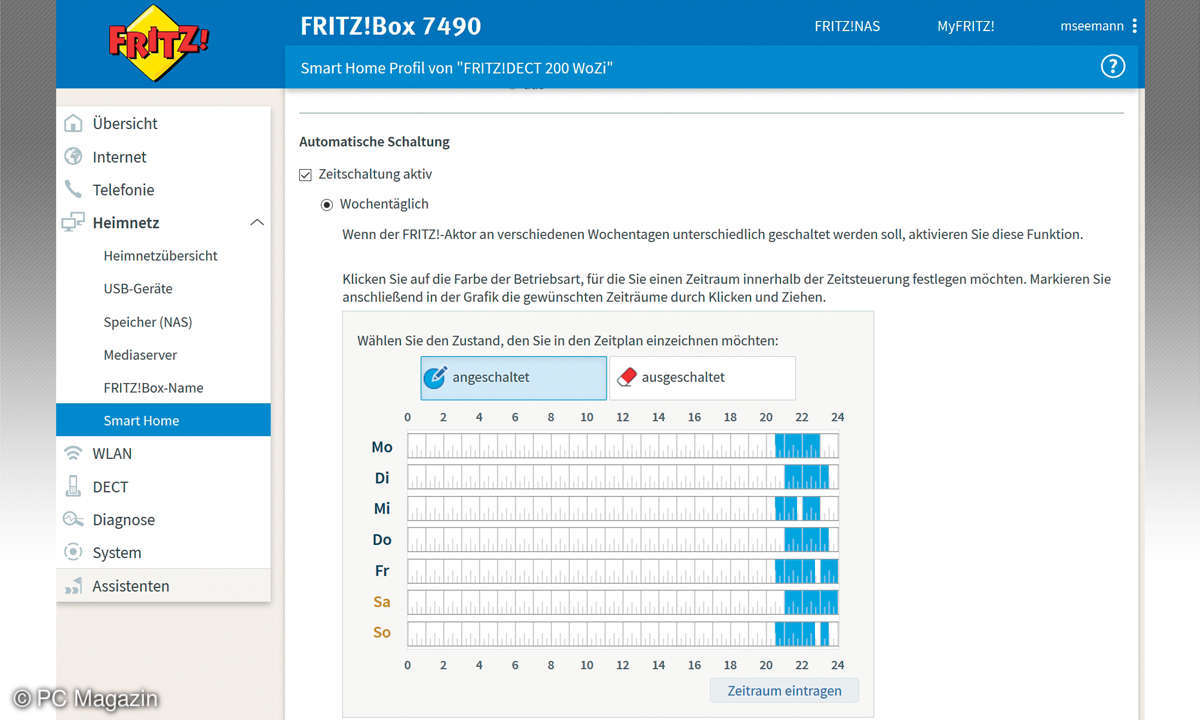Click the Diagnose stethoscope icon
Screen dimensions: 1200x720
click(x=73, y=519)
